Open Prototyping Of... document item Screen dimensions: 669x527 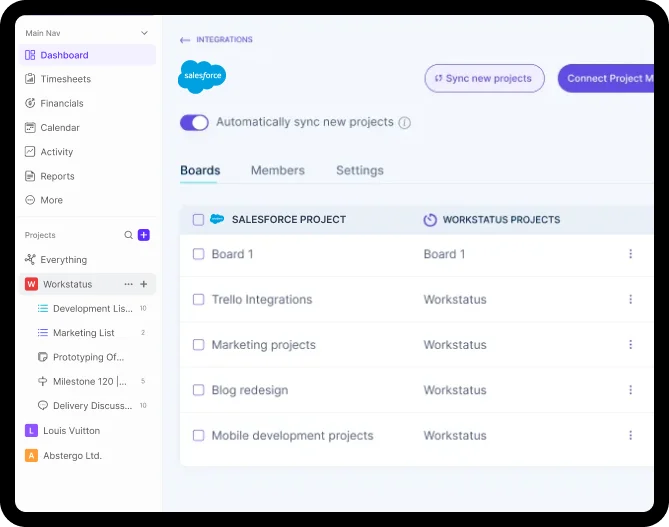(88, 357)
